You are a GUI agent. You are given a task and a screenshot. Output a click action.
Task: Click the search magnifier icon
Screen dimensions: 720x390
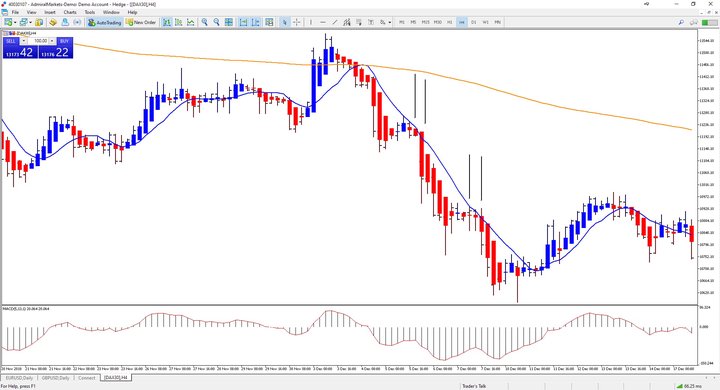pyautogui.click(x=681, y=22)
